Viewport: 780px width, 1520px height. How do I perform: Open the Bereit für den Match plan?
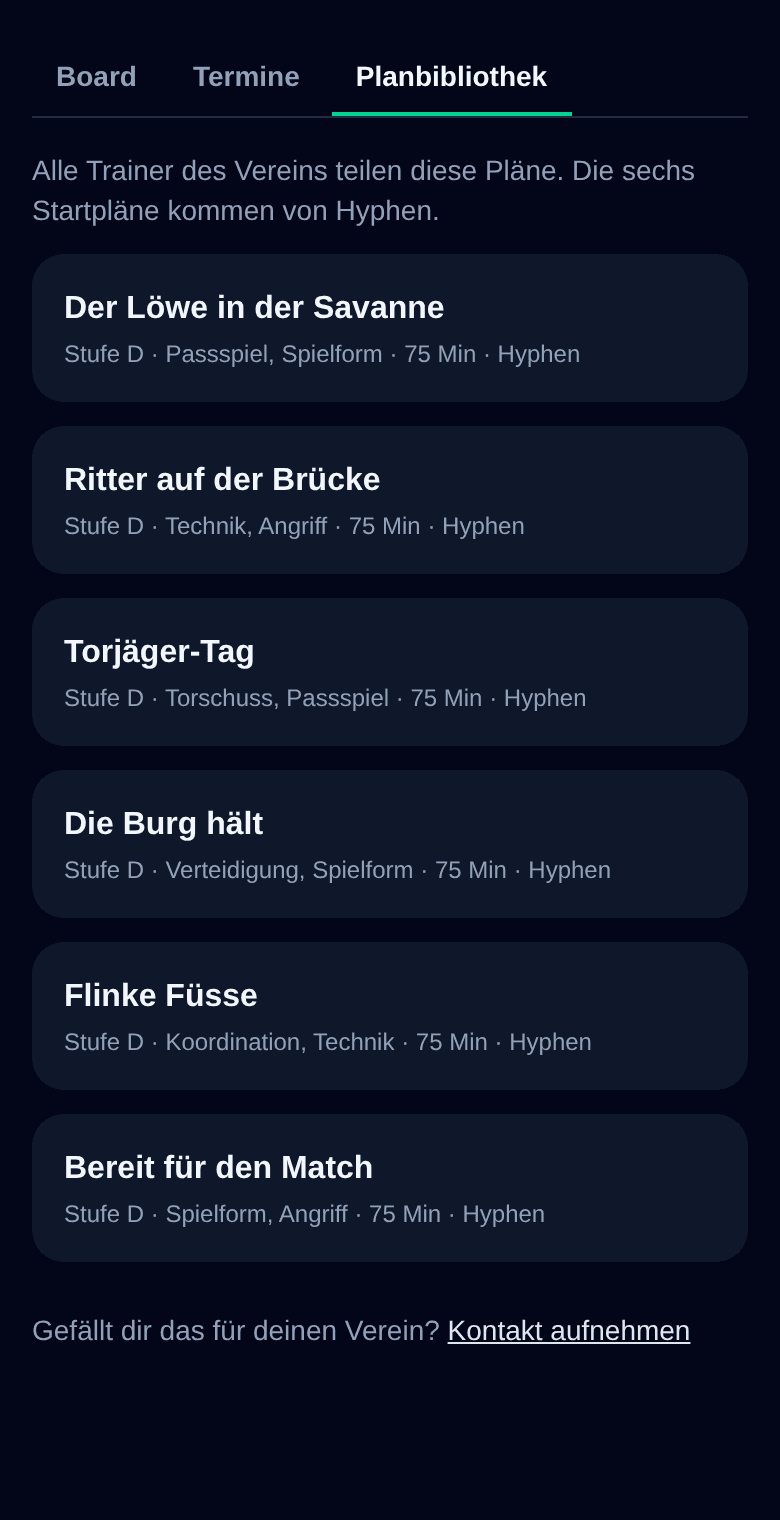point(390,1188)
